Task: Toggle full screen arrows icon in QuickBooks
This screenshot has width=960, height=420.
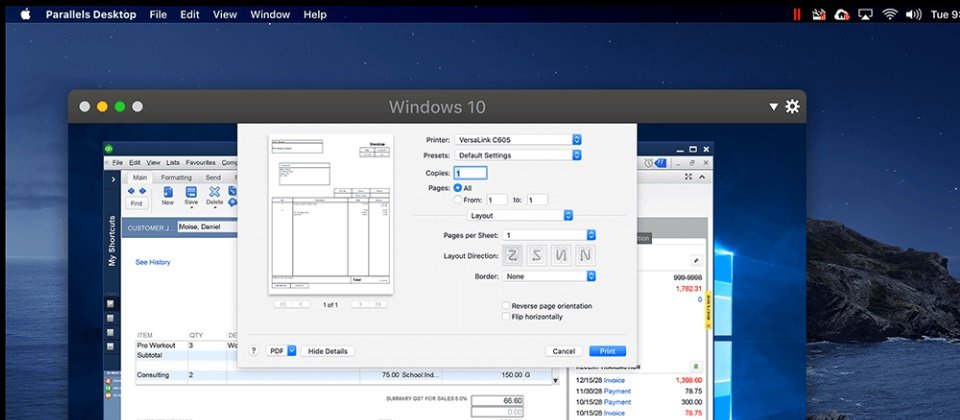Action: click(x=688, y=177)
